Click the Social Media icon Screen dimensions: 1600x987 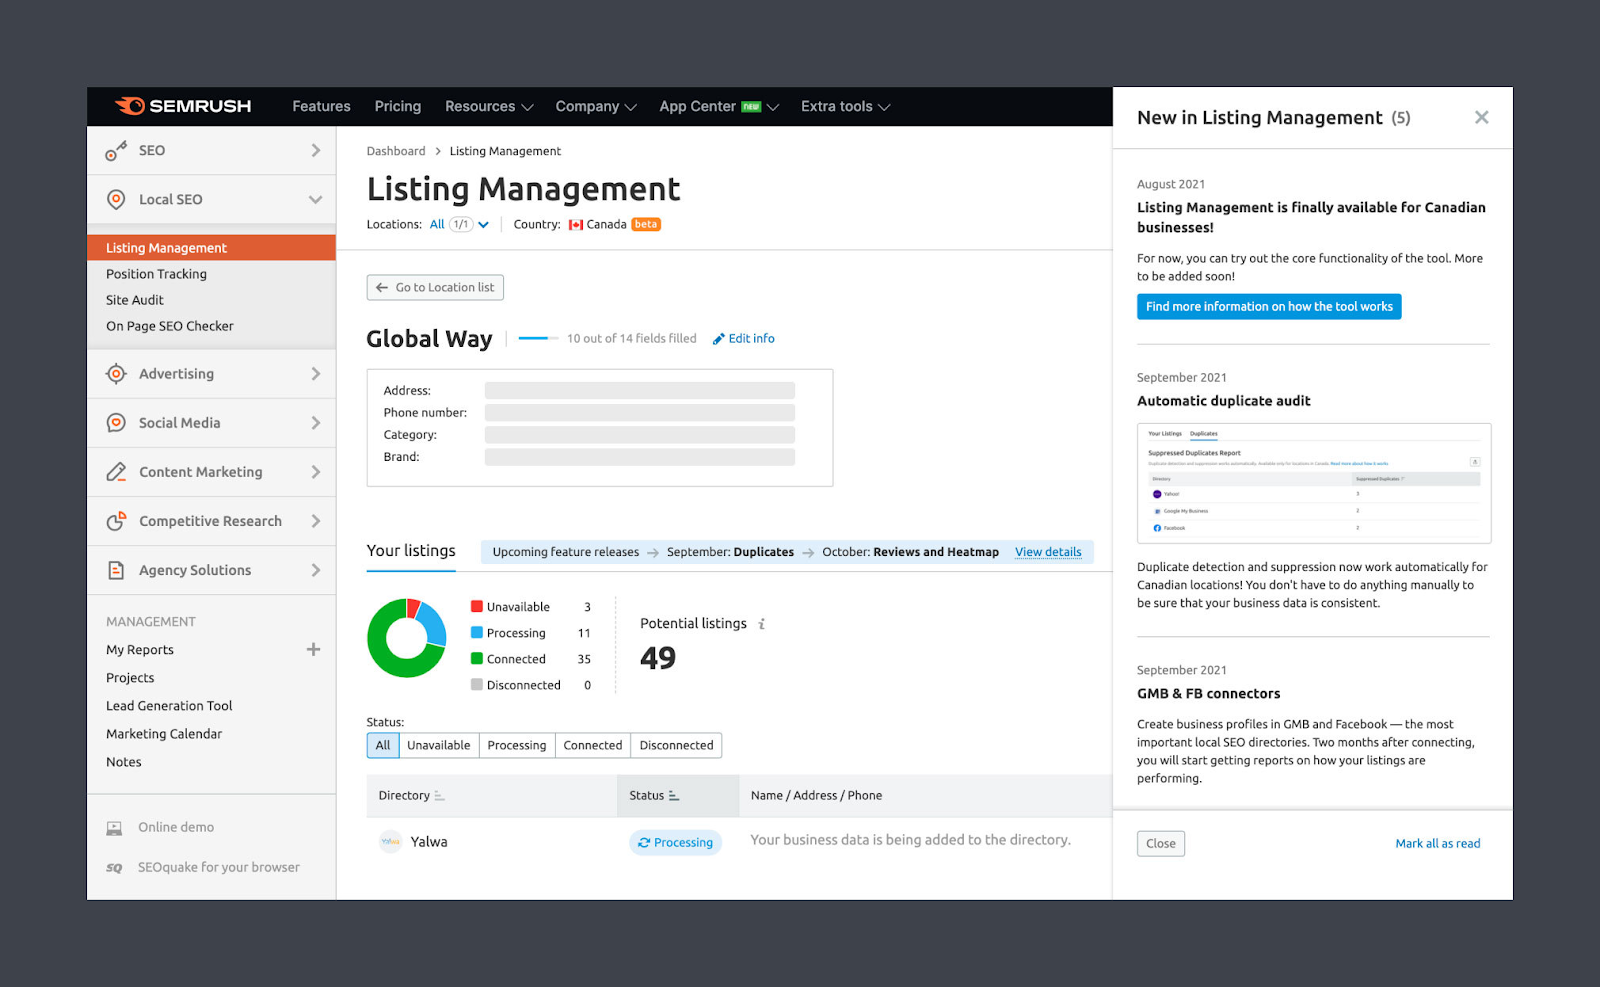(x=116, y=423)
